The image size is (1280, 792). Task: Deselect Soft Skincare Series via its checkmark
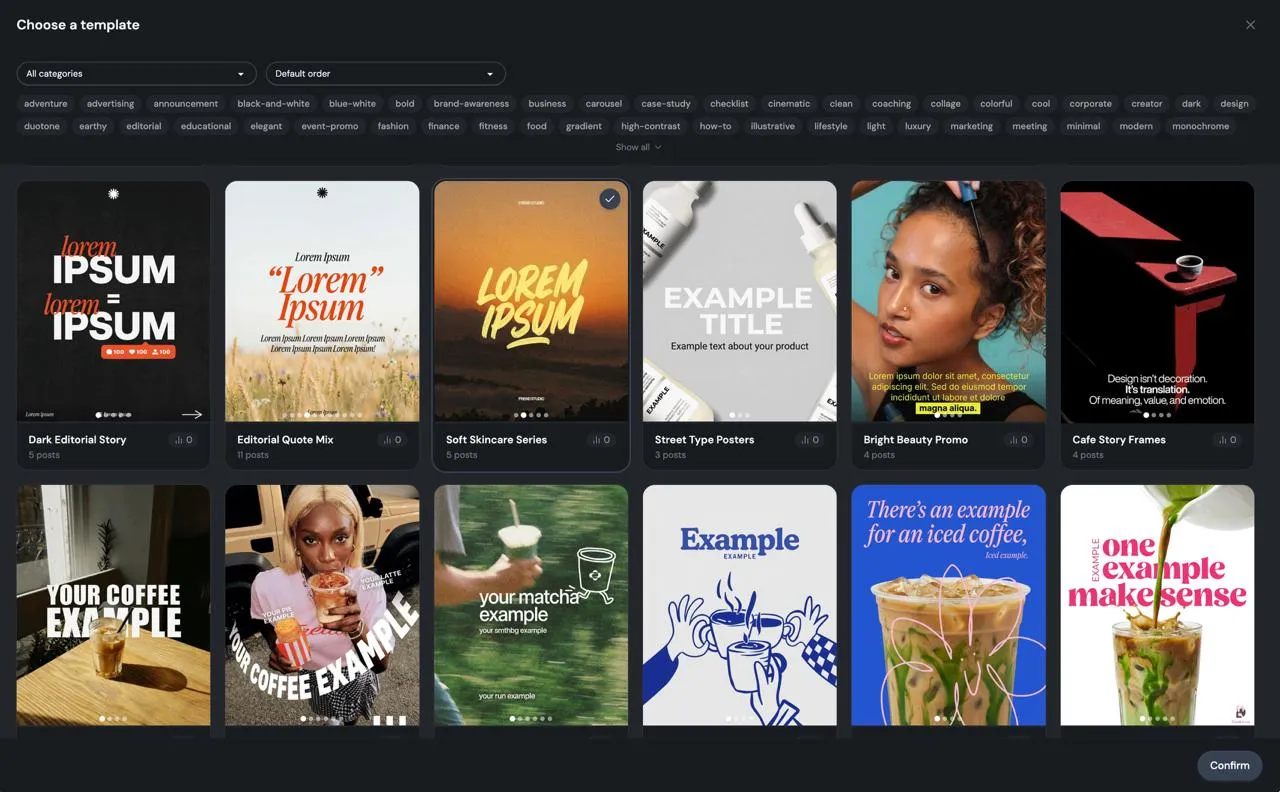(610, 199)
